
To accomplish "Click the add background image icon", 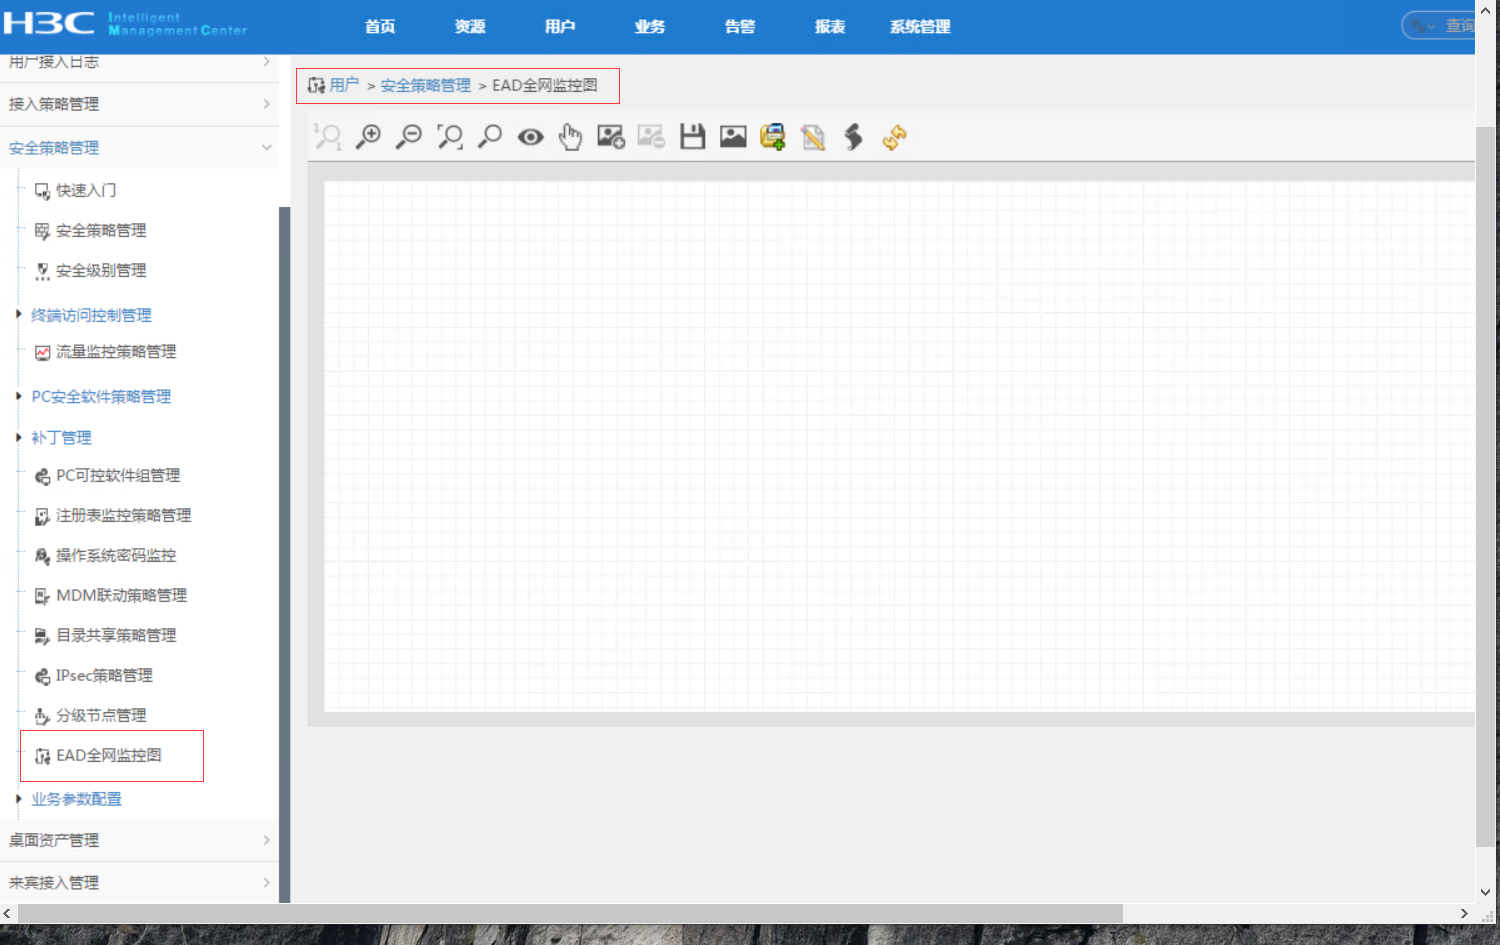I will click(x=611, y=137).
